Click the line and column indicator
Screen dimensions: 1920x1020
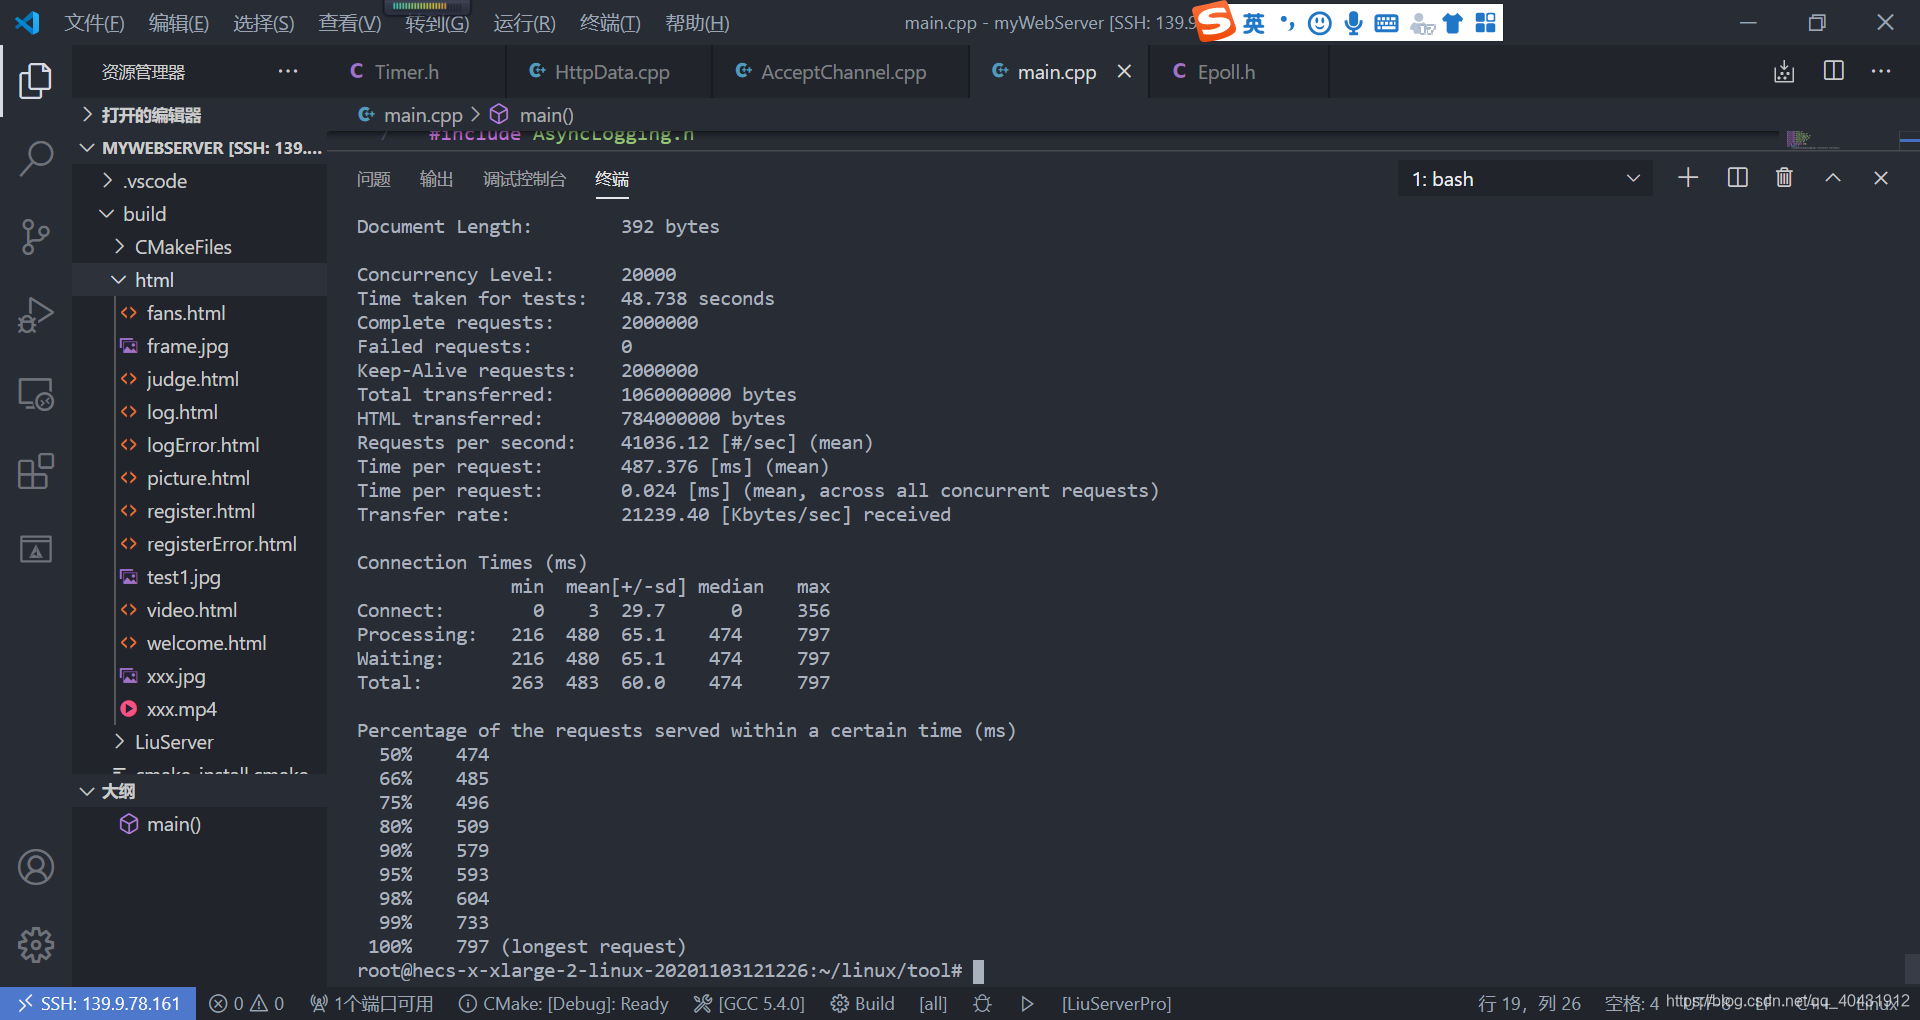click(1530, 1003)
